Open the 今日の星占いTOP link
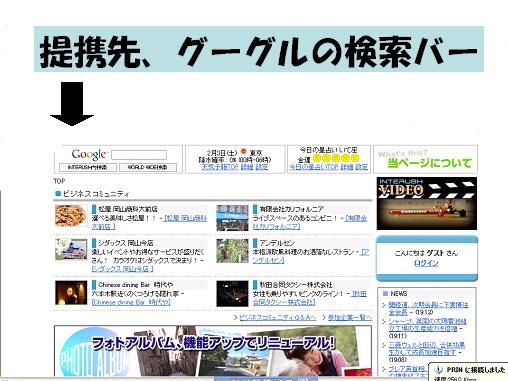Image resolution: width=508 pixels, height=381 pixels. pyautogui.click(x=314, y=167)
